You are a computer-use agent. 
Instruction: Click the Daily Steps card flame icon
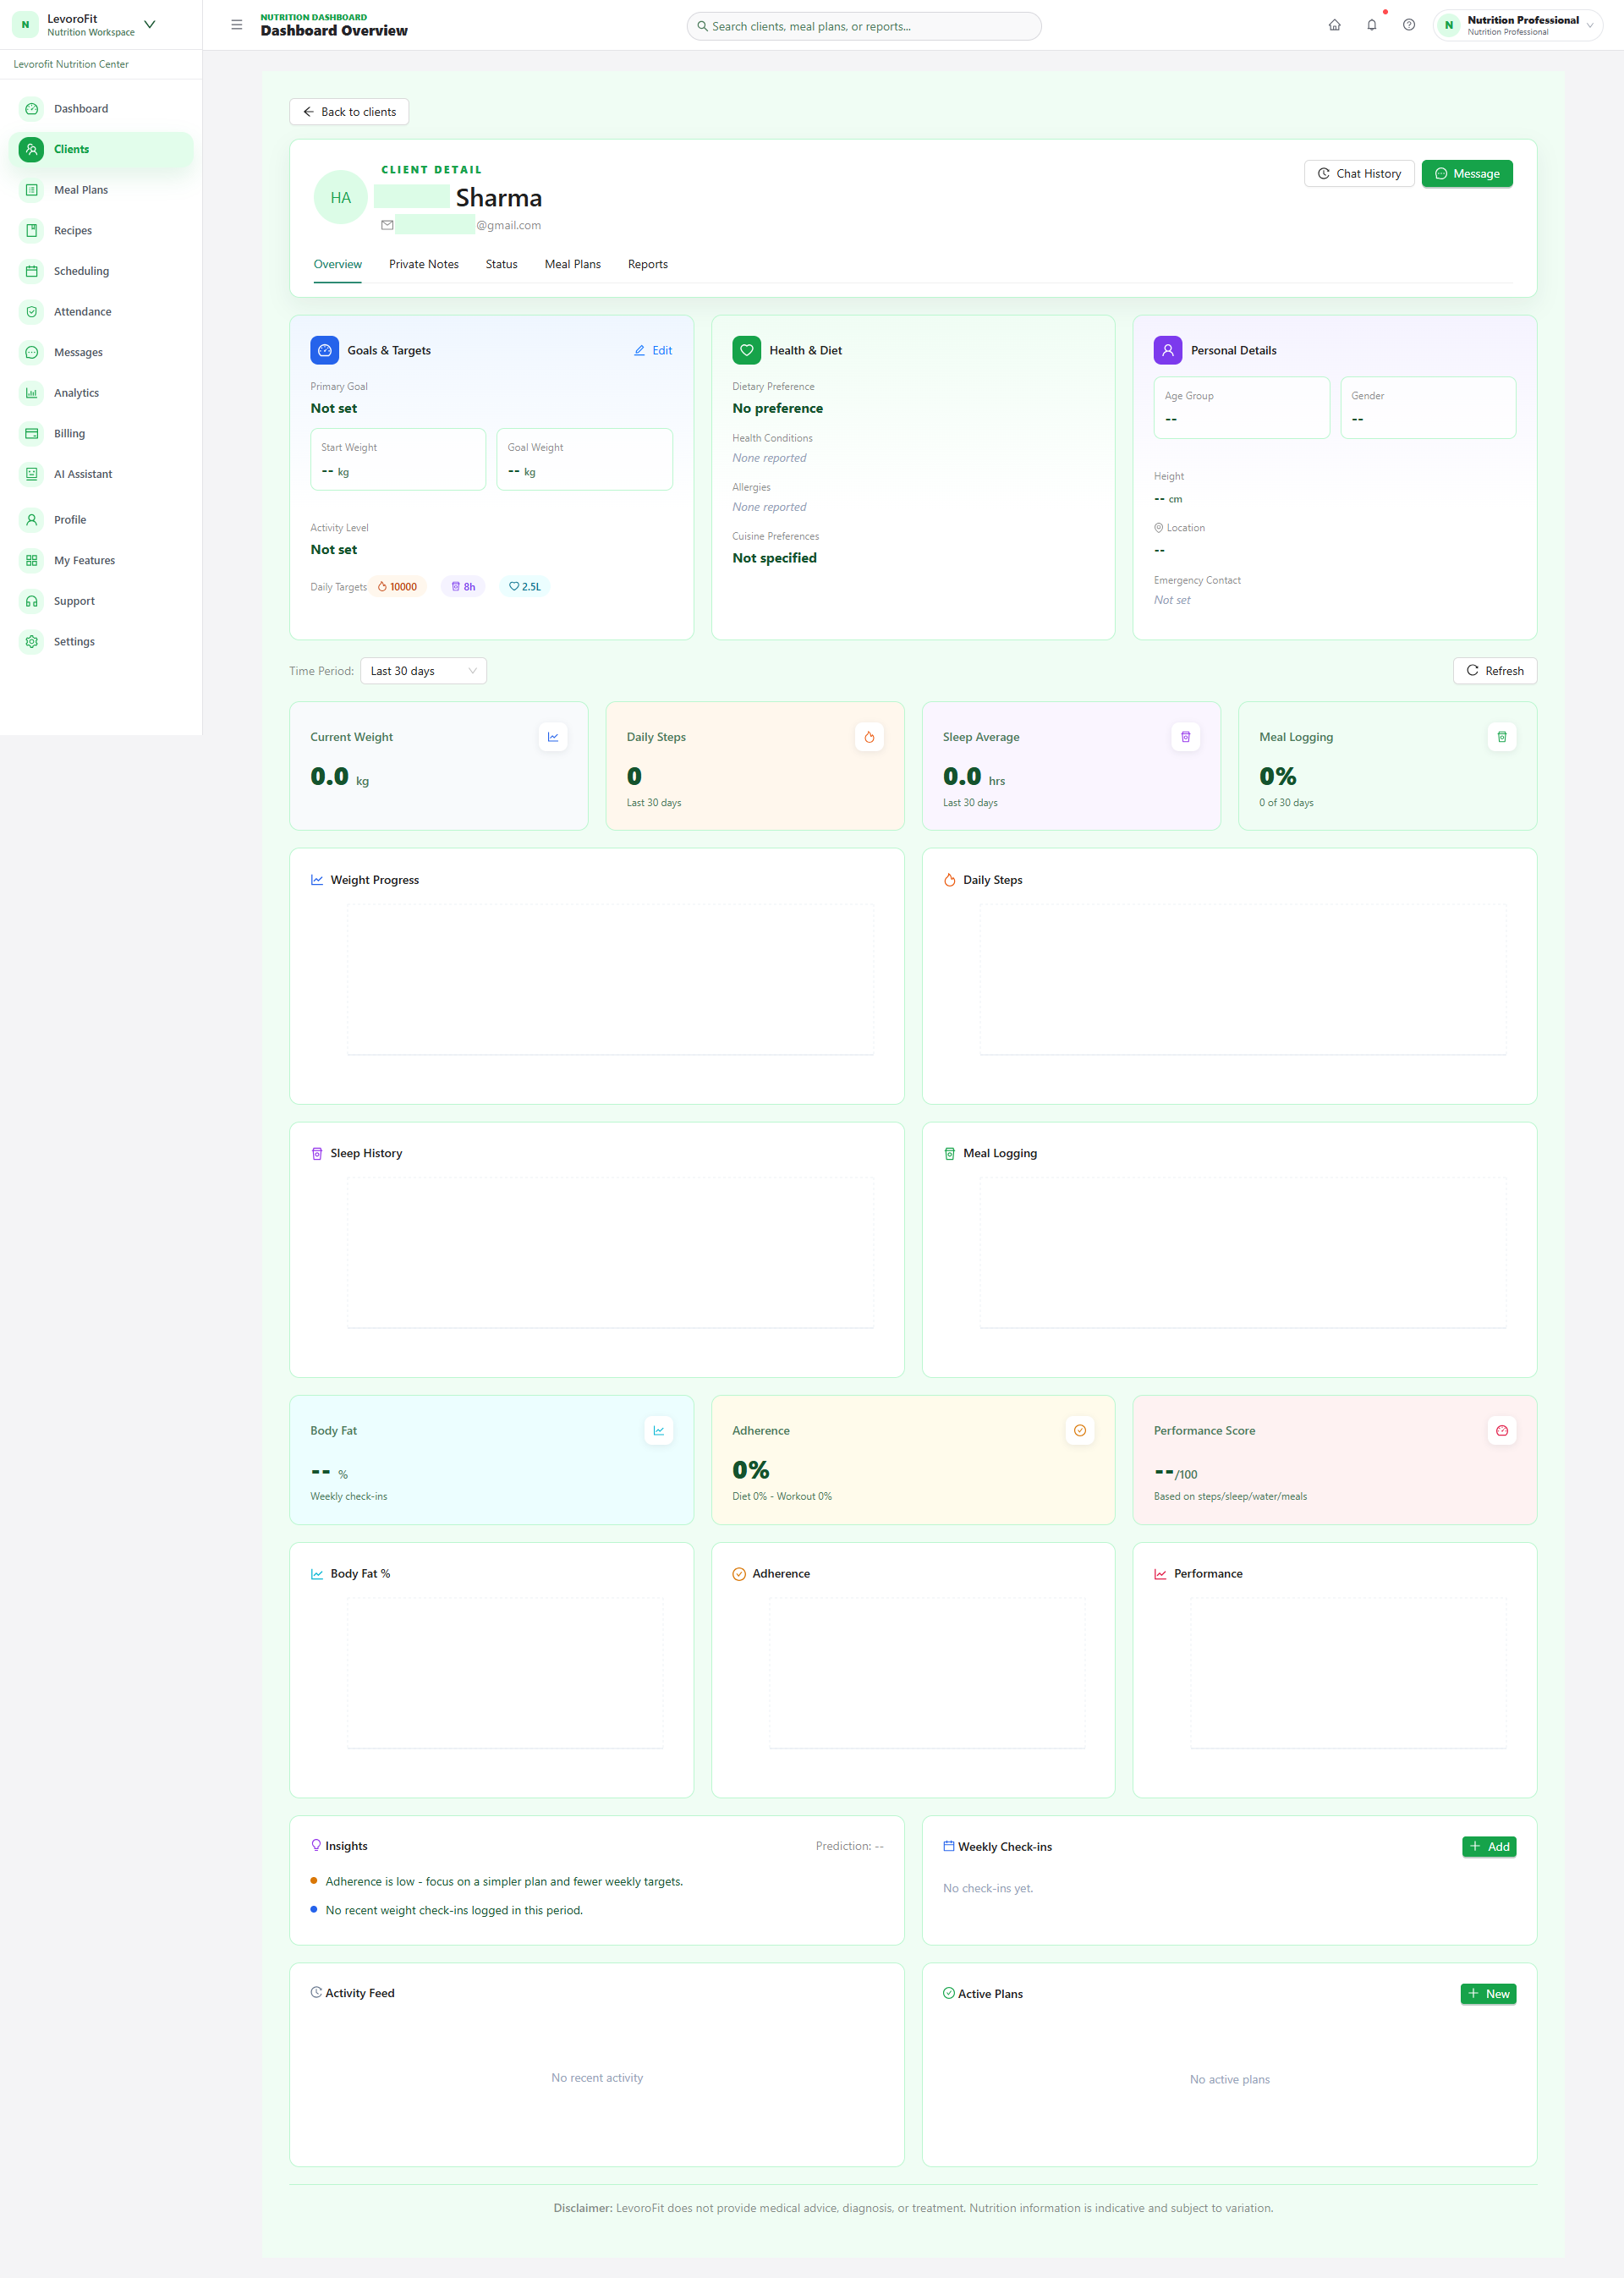(869, 737)
